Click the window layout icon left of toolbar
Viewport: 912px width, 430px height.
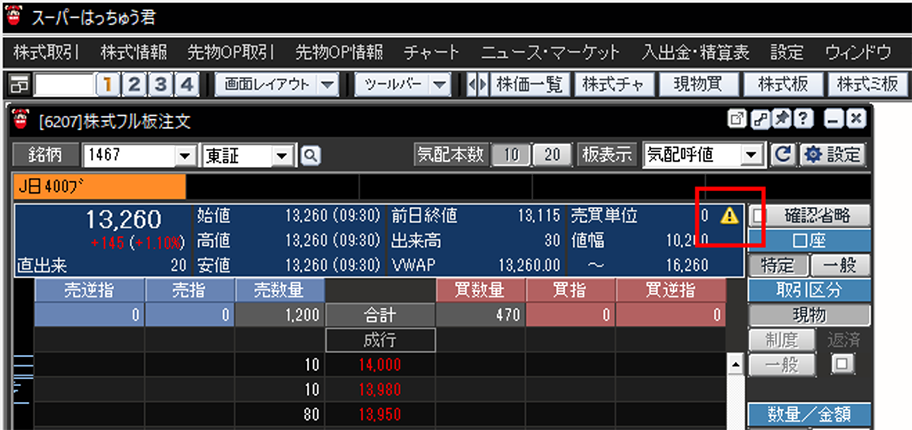20,84
